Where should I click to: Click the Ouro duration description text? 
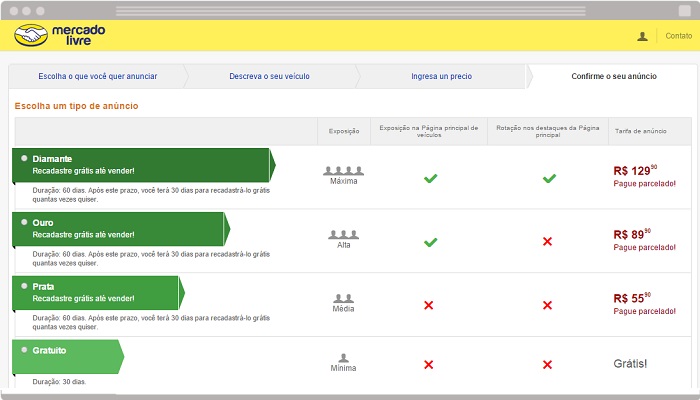click(x=151, y=258)
